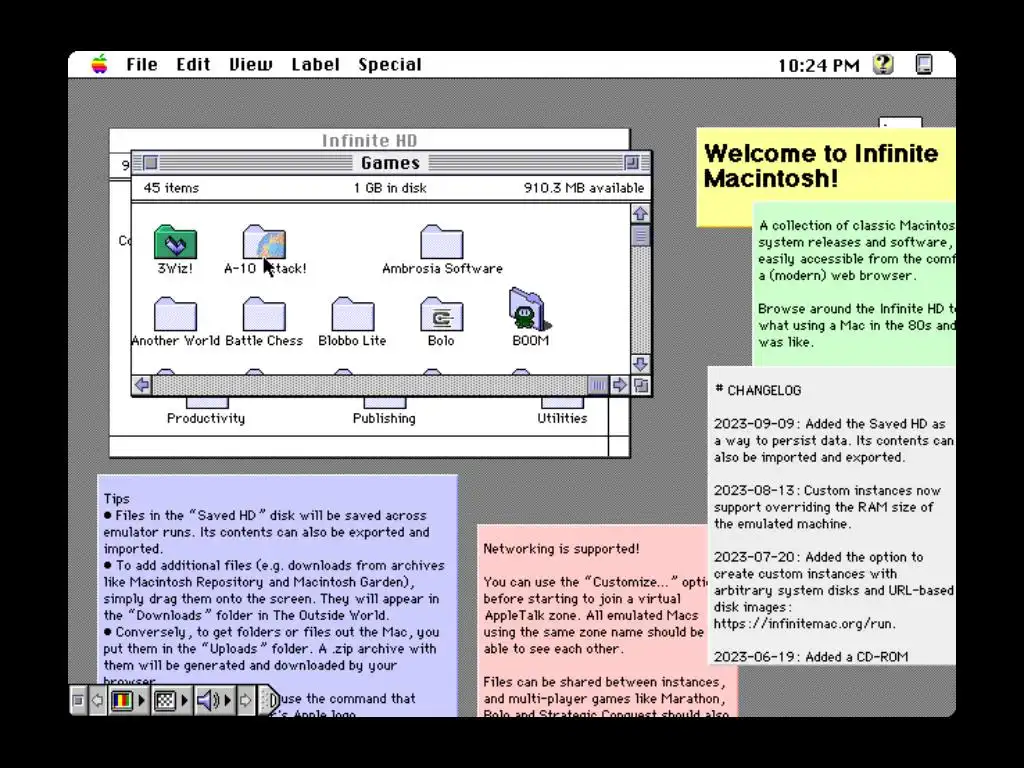Click the Control Strip left scroll arrow
Image resolution: width=1024 pixels, height=768 pixels.
[97, 701]
